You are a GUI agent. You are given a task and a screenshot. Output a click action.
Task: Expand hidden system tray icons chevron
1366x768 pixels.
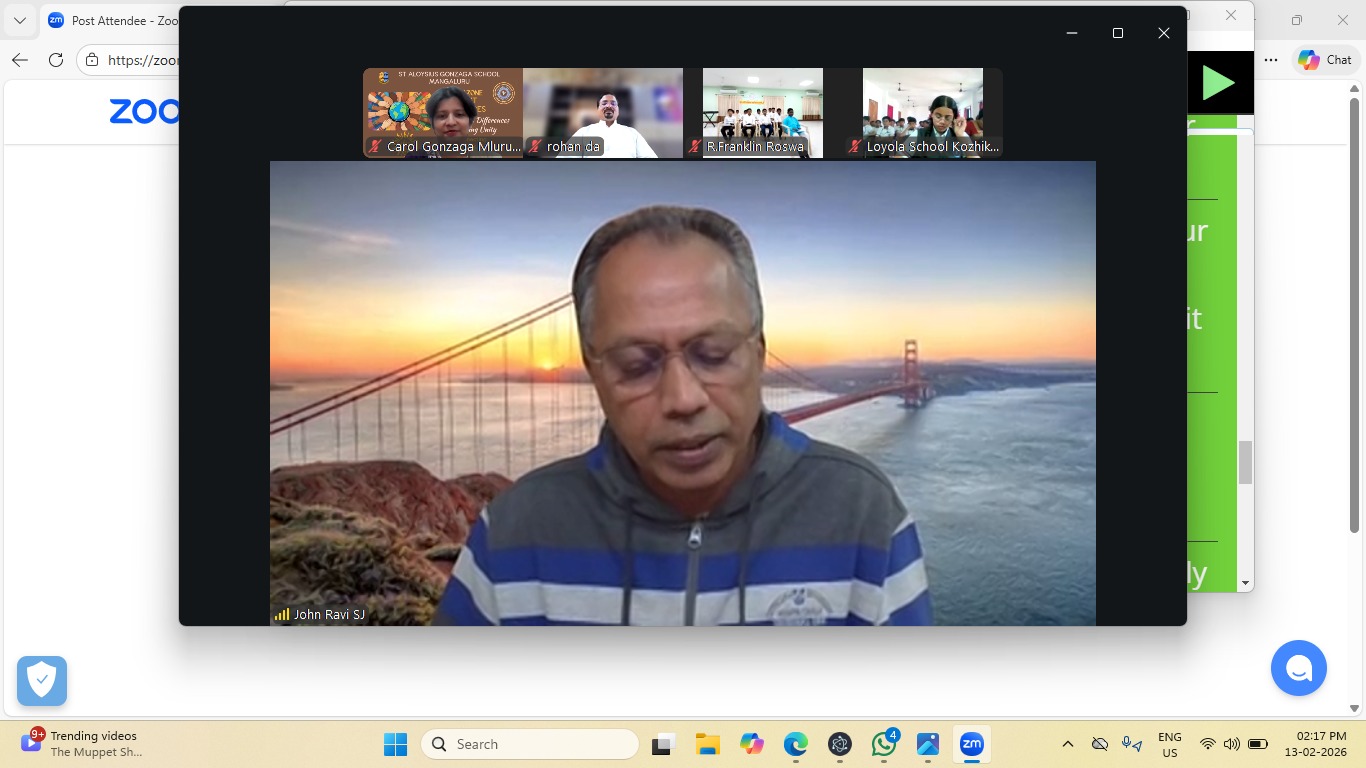1068,744
